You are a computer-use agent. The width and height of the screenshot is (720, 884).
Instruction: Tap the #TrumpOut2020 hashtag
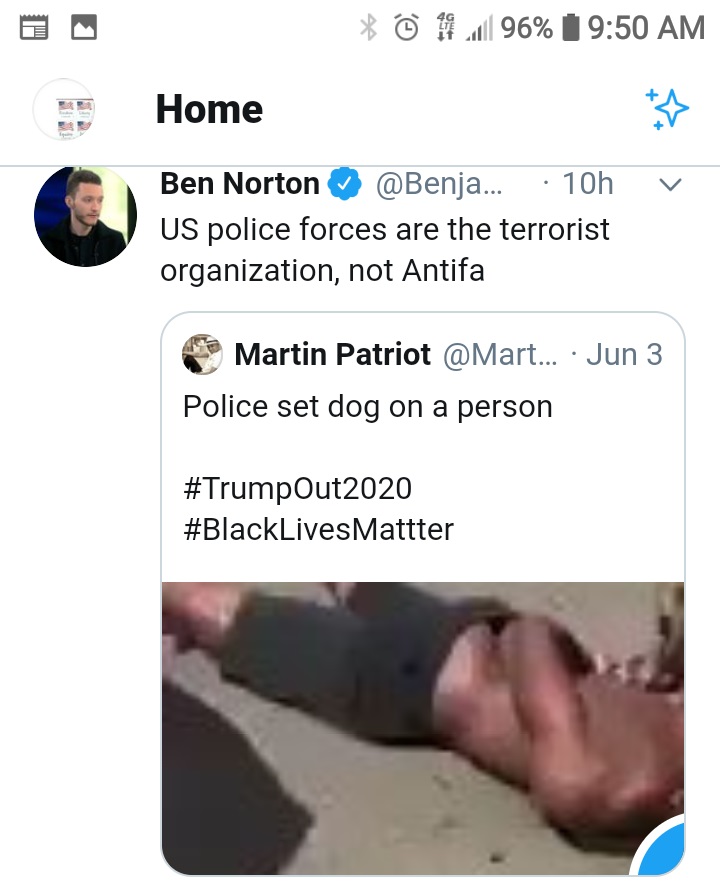(x=298, y=488)
